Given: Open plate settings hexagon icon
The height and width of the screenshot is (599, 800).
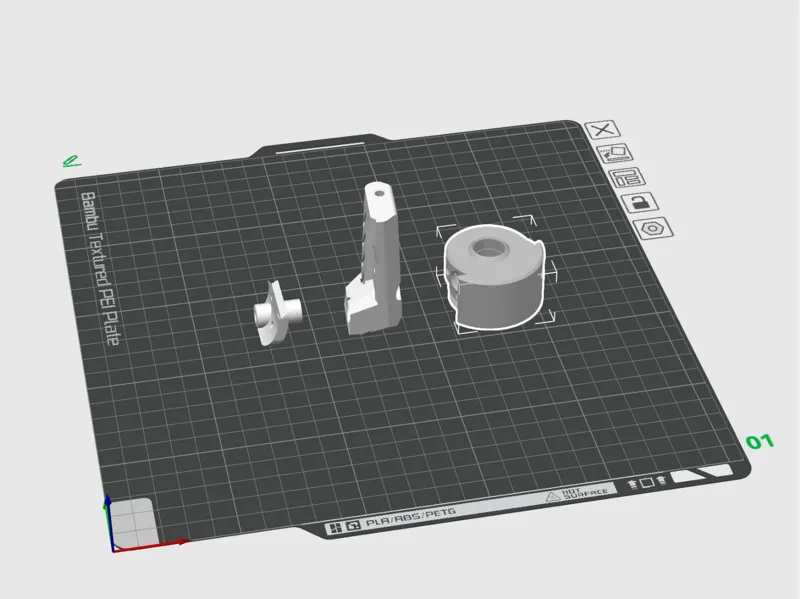Looking at the screenshot, I should [653, 228].
